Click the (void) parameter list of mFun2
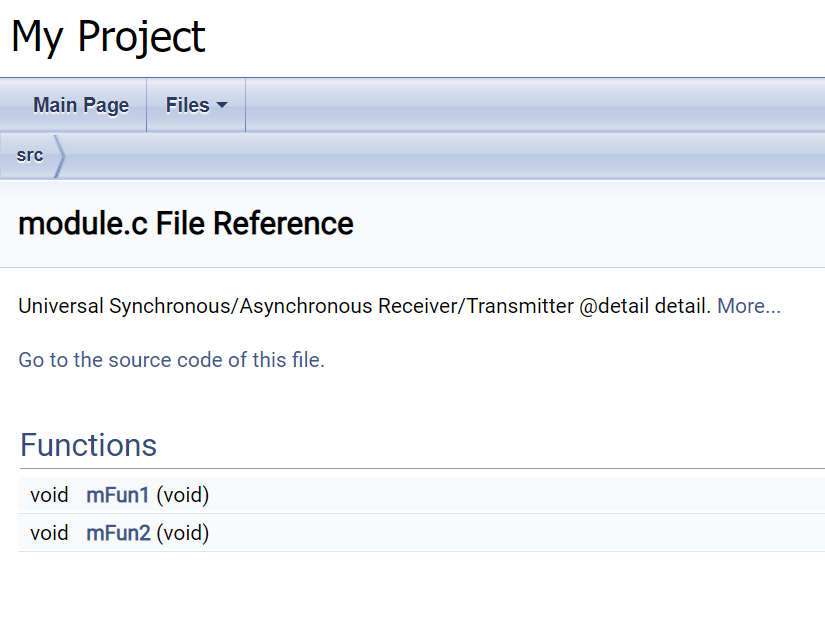This screenshot has height=618, width=825. pos(183,533)
